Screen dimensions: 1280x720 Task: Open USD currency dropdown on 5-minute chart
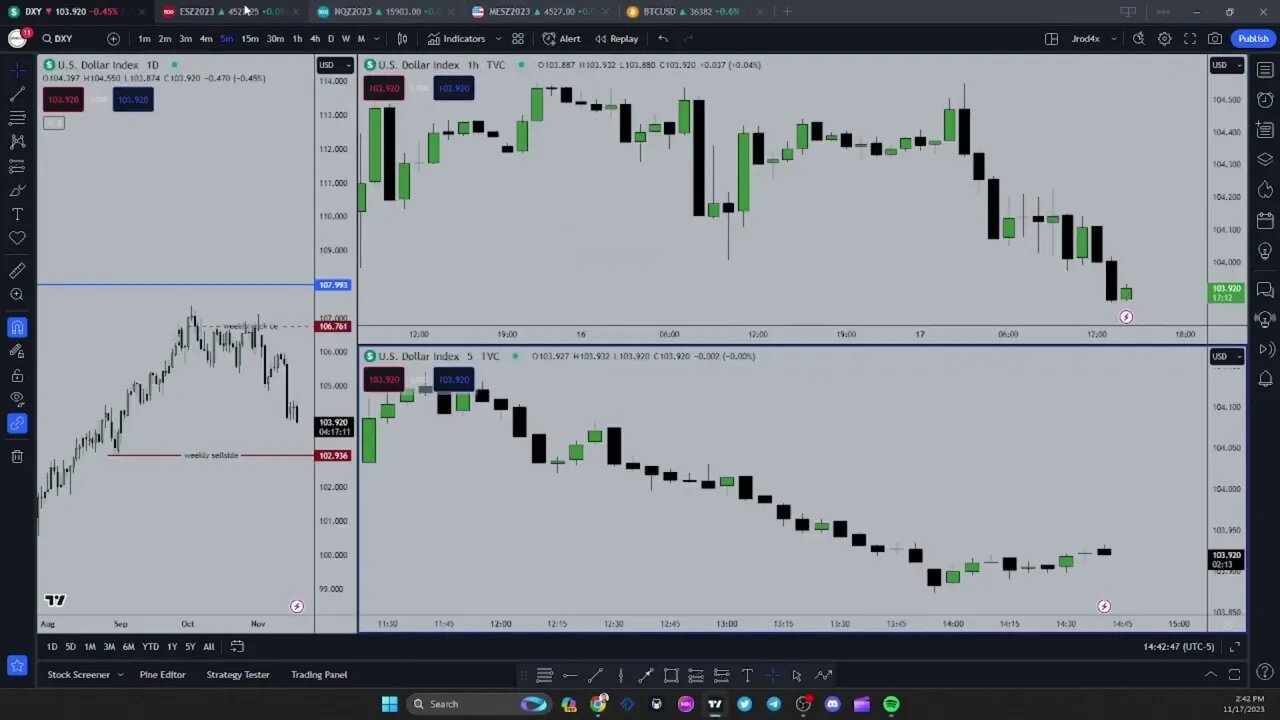pyautogui.click(x=1227, y=356)
